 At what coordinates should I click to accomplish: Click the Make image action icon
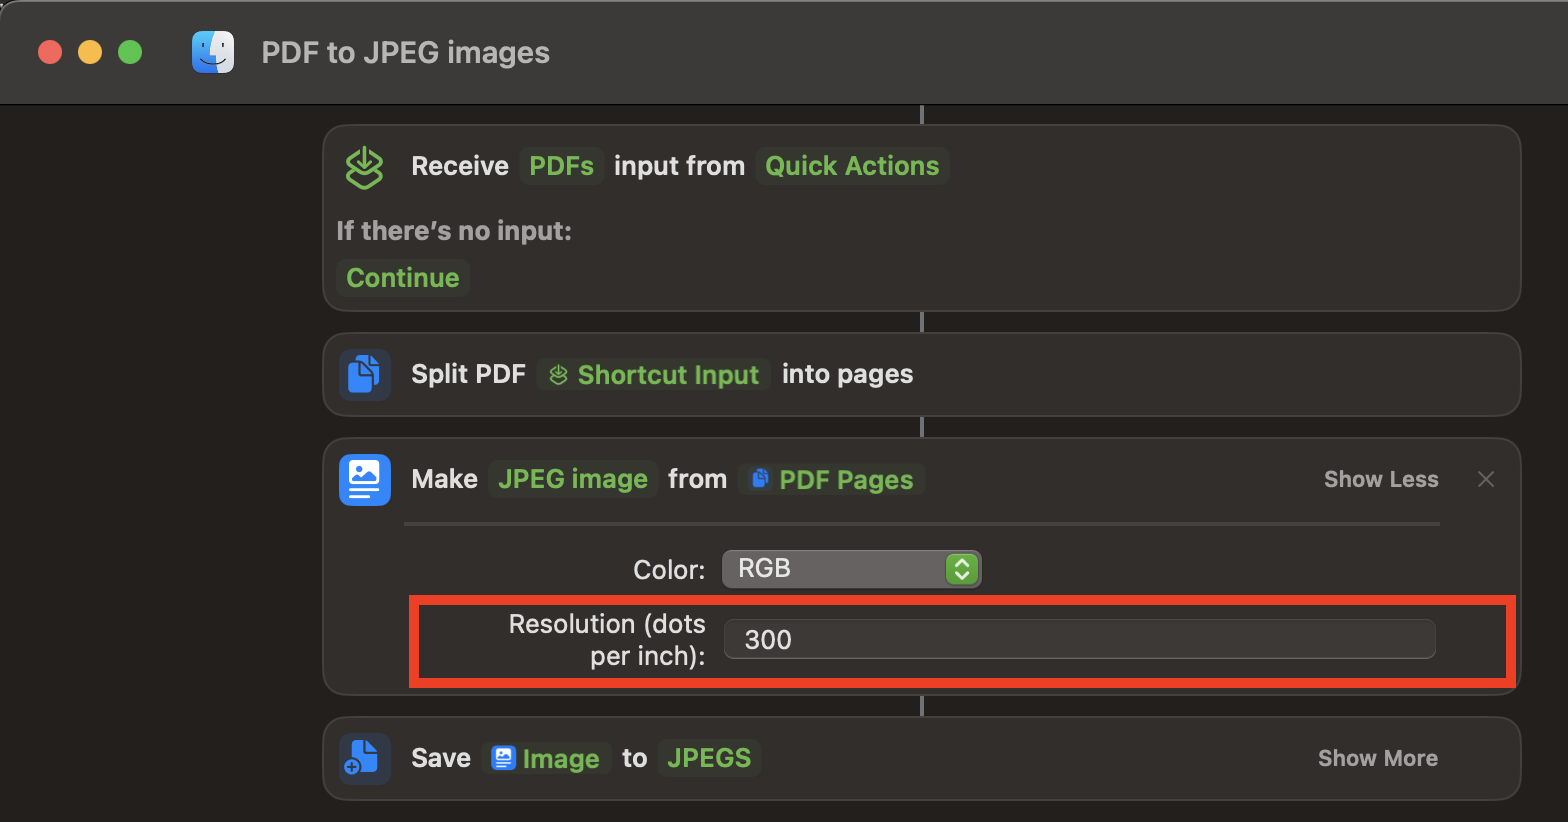click(x=364, y=480)
